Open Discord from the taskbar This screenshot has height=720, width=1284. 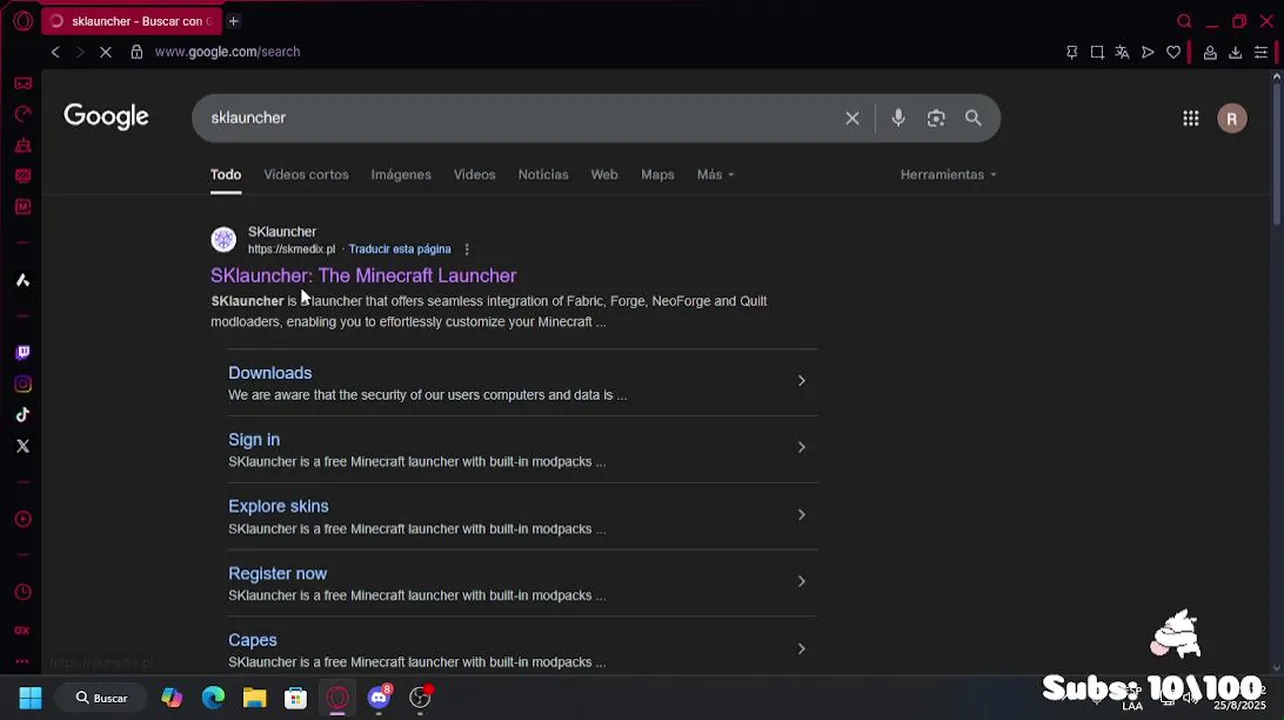coord(379,698)
